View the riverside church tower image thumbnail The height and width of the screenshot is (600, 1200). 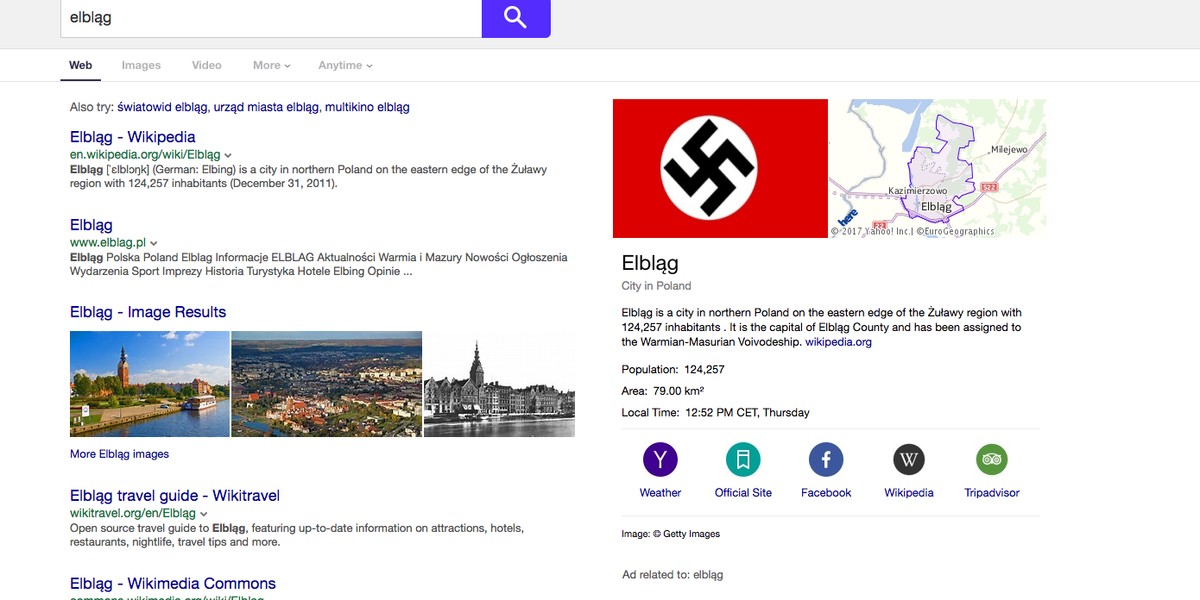click(x=150, y=384)
